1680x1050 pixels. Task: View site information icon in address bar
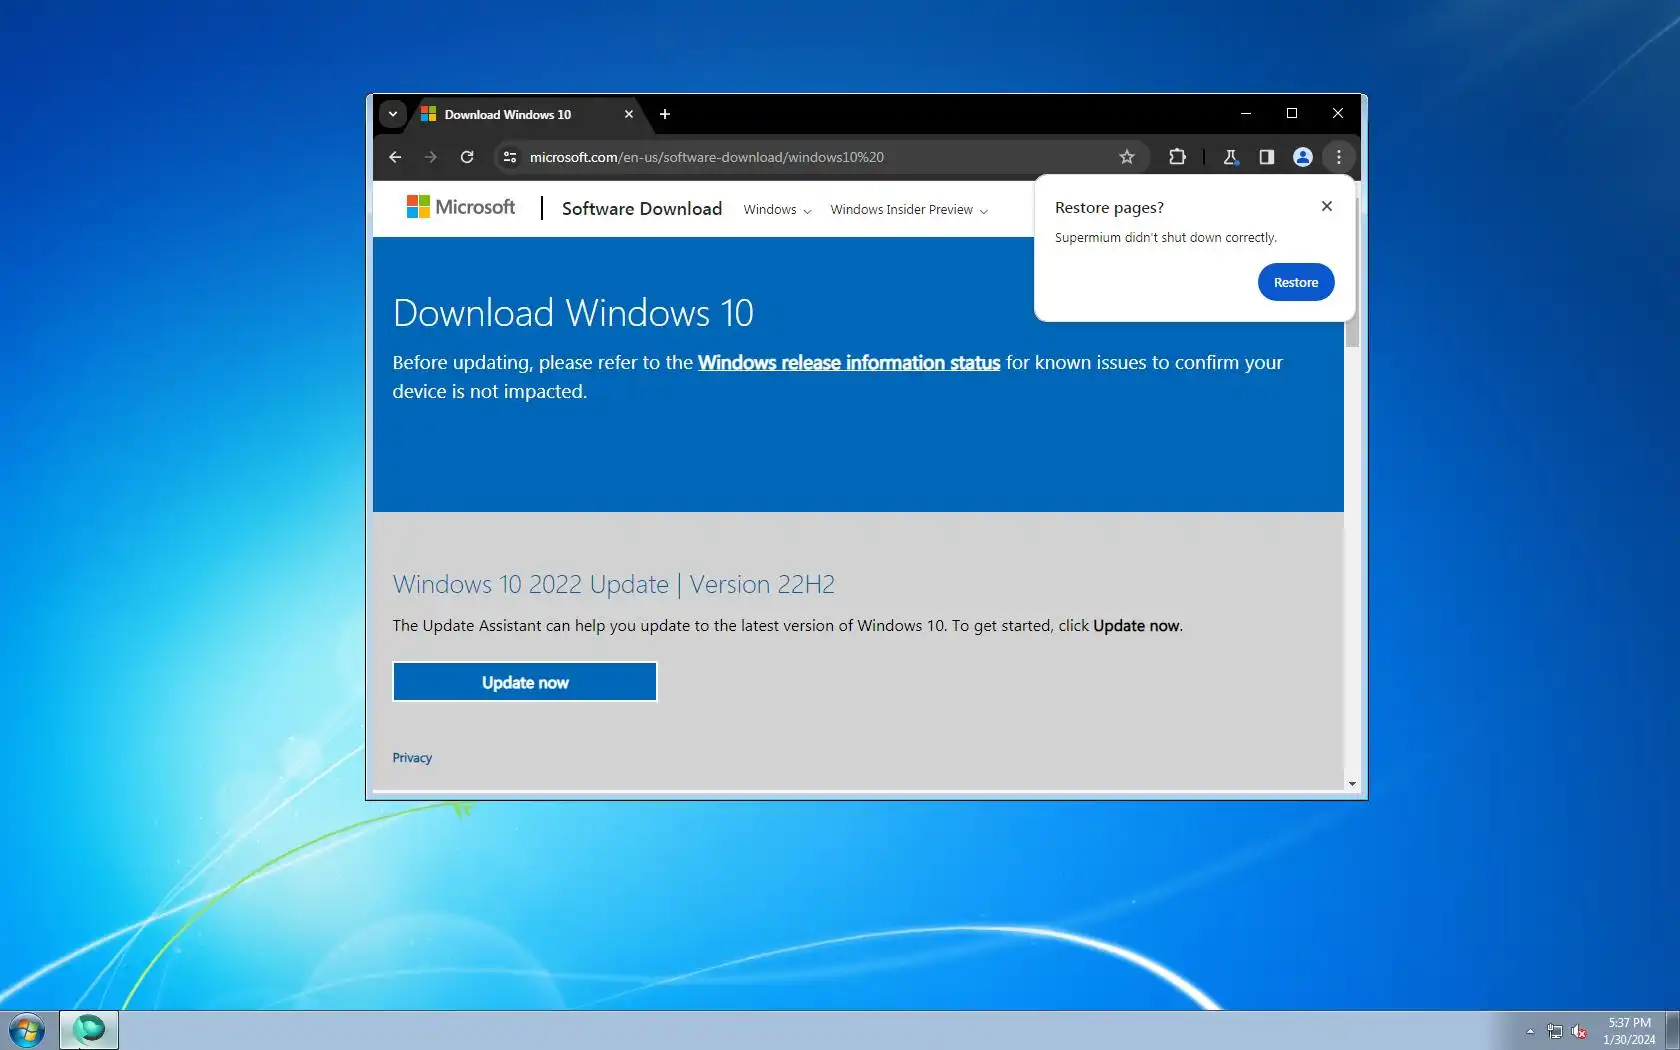click(x=510, y=157)
